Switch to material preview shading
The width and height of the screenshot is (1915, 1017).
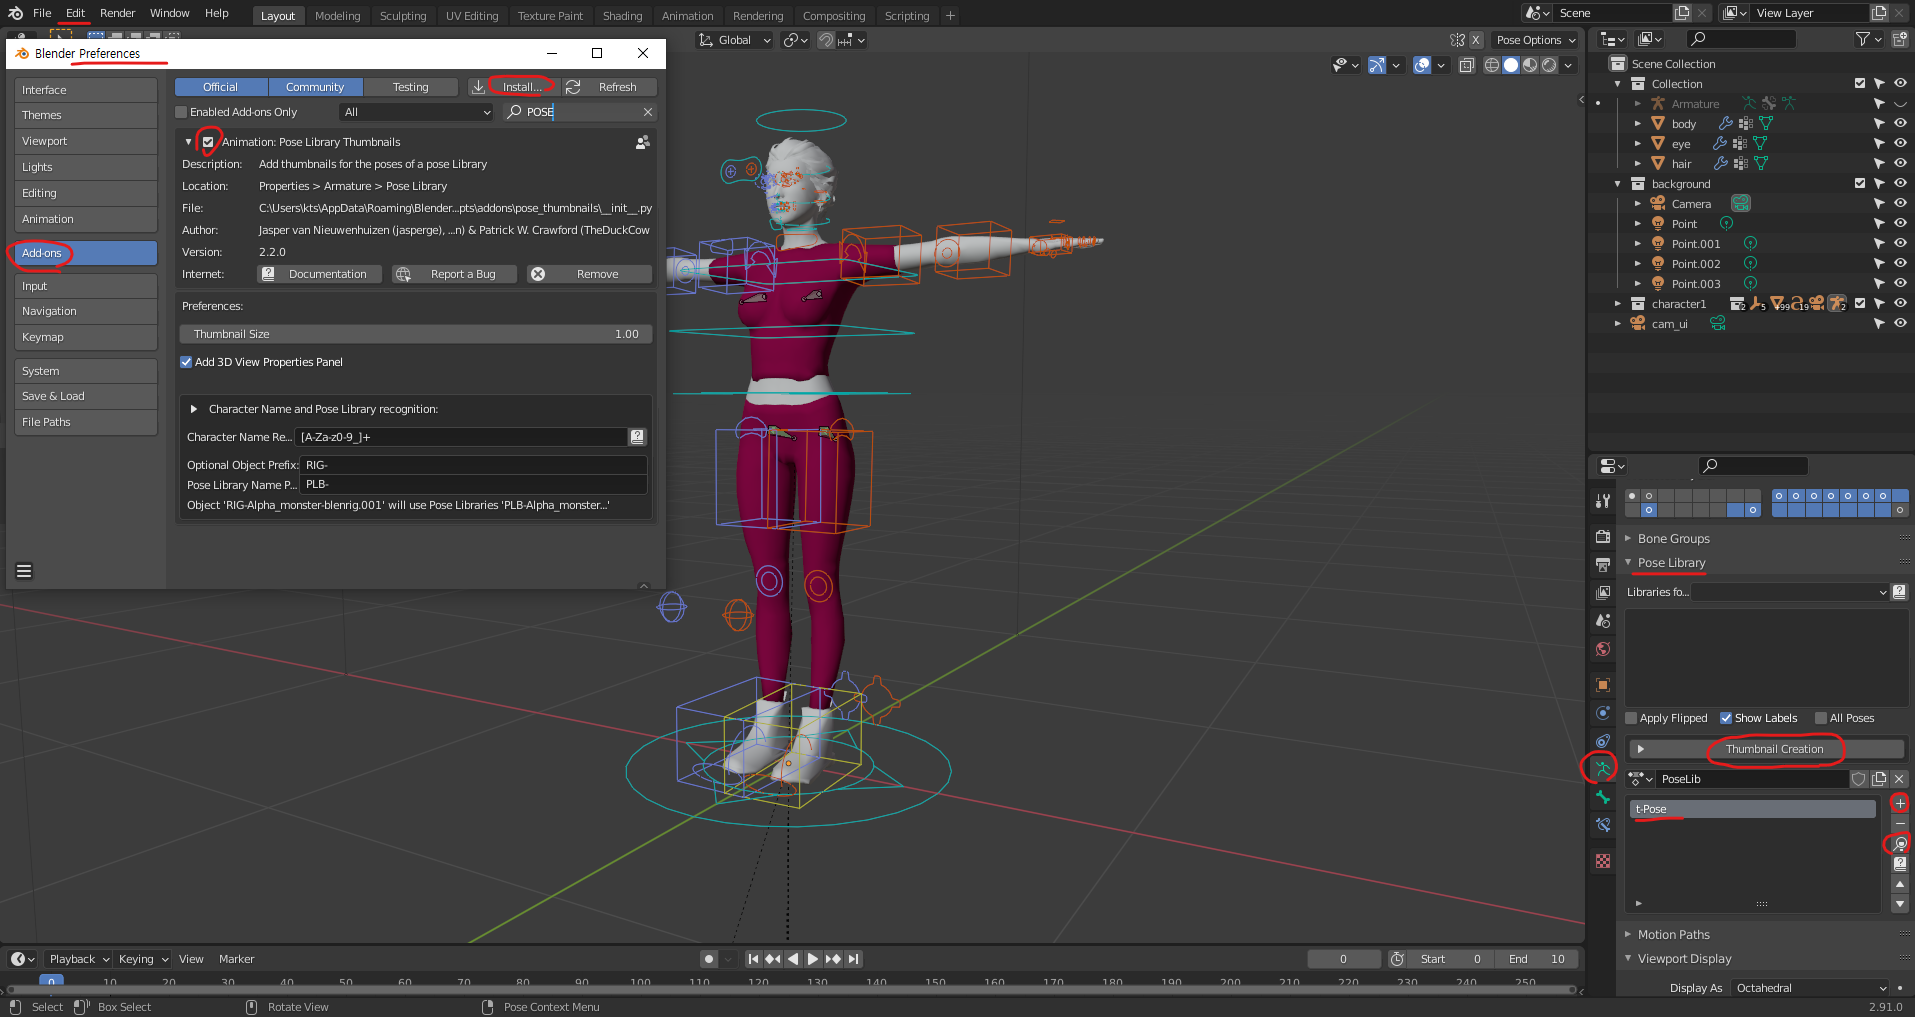[1530, 65]
